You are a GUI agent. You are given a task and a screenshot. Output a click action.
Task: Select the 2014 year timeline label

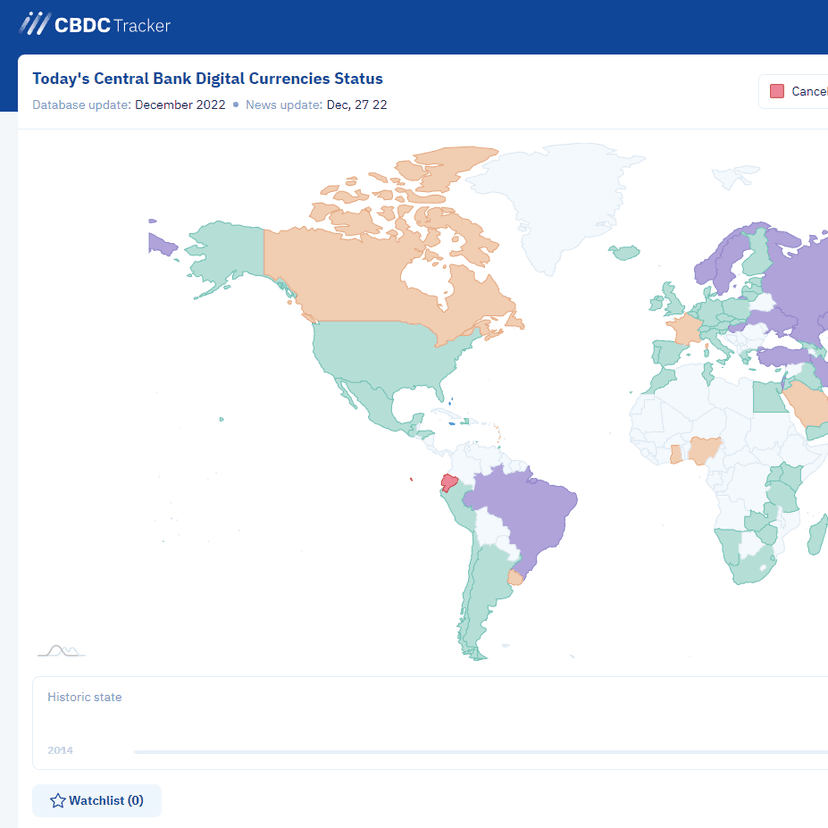[x=60, y=750]
